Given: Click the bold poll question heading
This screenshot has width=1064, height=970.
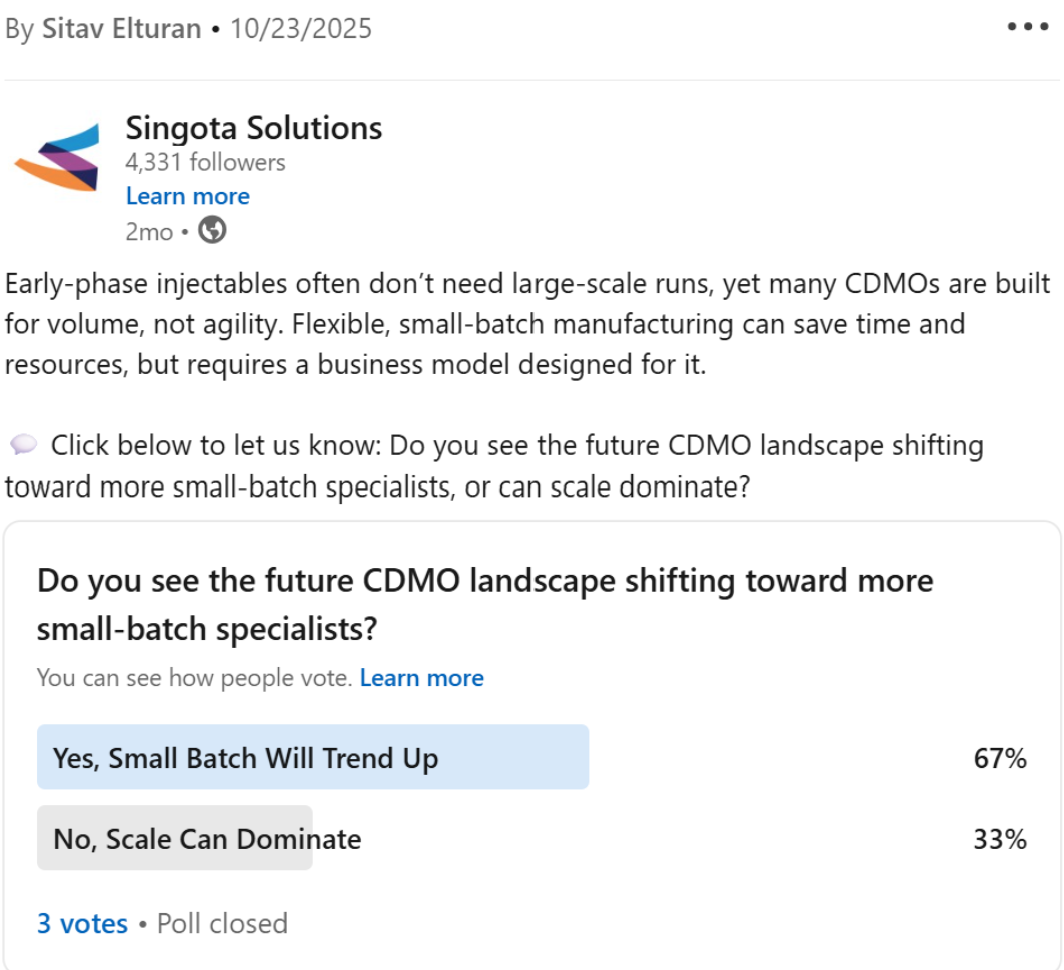Looking at the screenshot, I should pyautogui.click(x=485, y=605).
